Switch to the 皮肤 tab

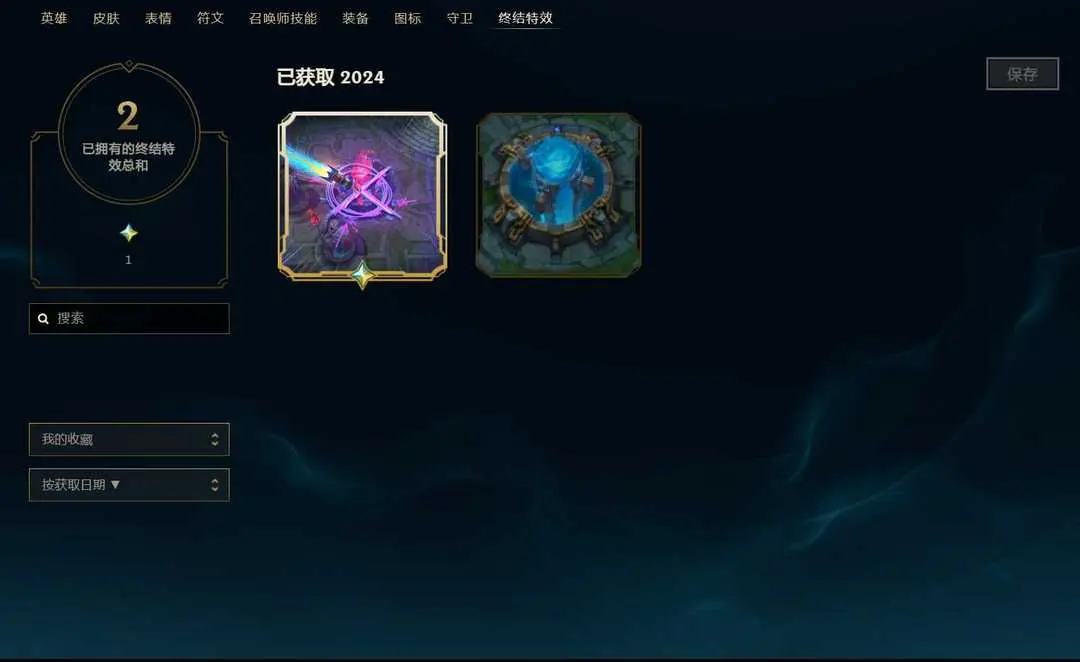pyautogui.click(x=106, y=18)
